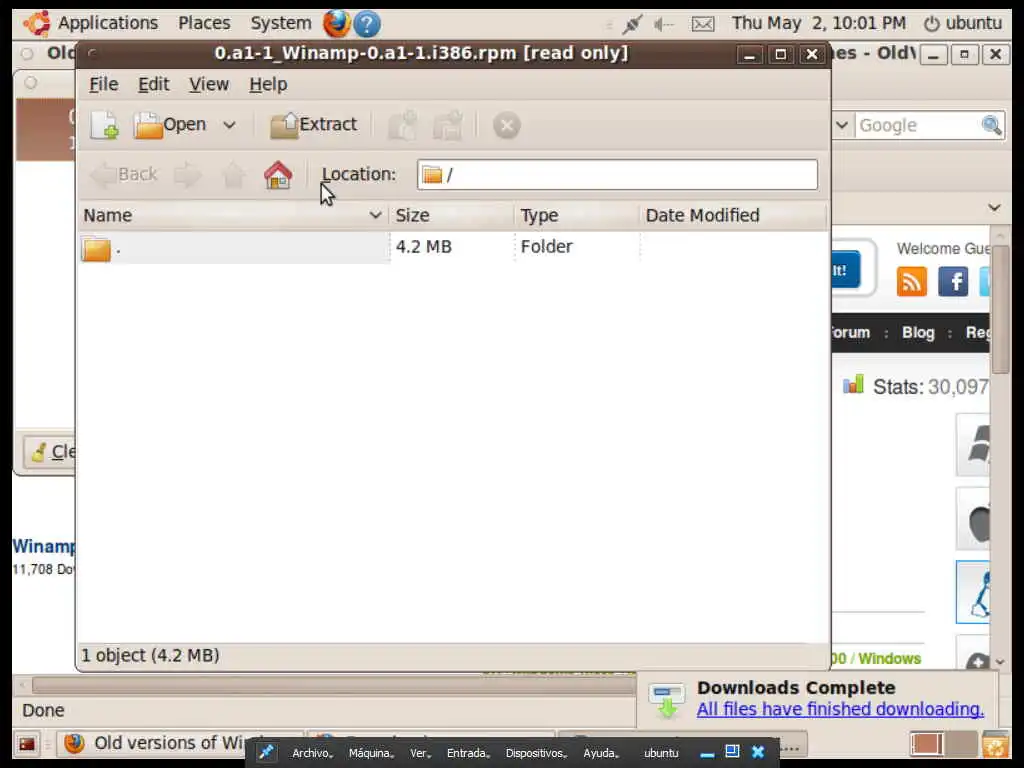Open the Archivo menu in VirtualBox bar
Viewport: 1024px width, 768px height.
(312, 753)
